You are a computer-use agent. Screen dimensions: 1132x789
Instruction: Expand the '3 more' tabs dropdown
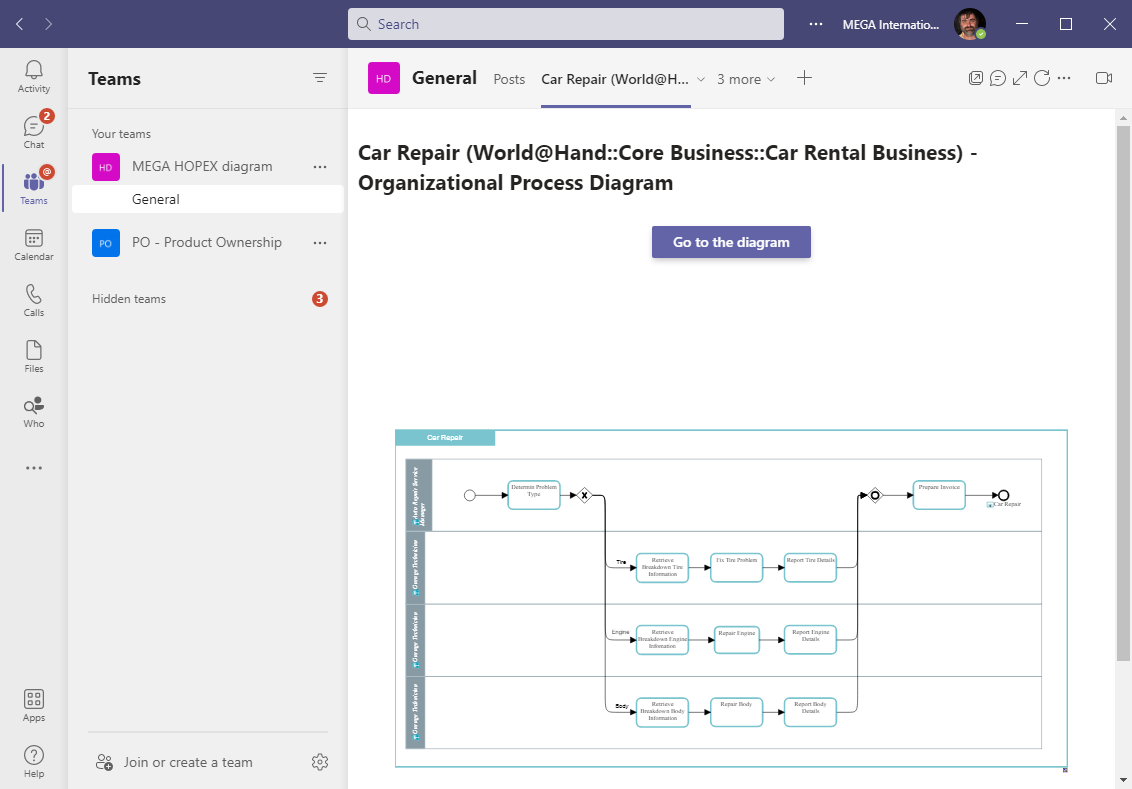coord(746,80)
